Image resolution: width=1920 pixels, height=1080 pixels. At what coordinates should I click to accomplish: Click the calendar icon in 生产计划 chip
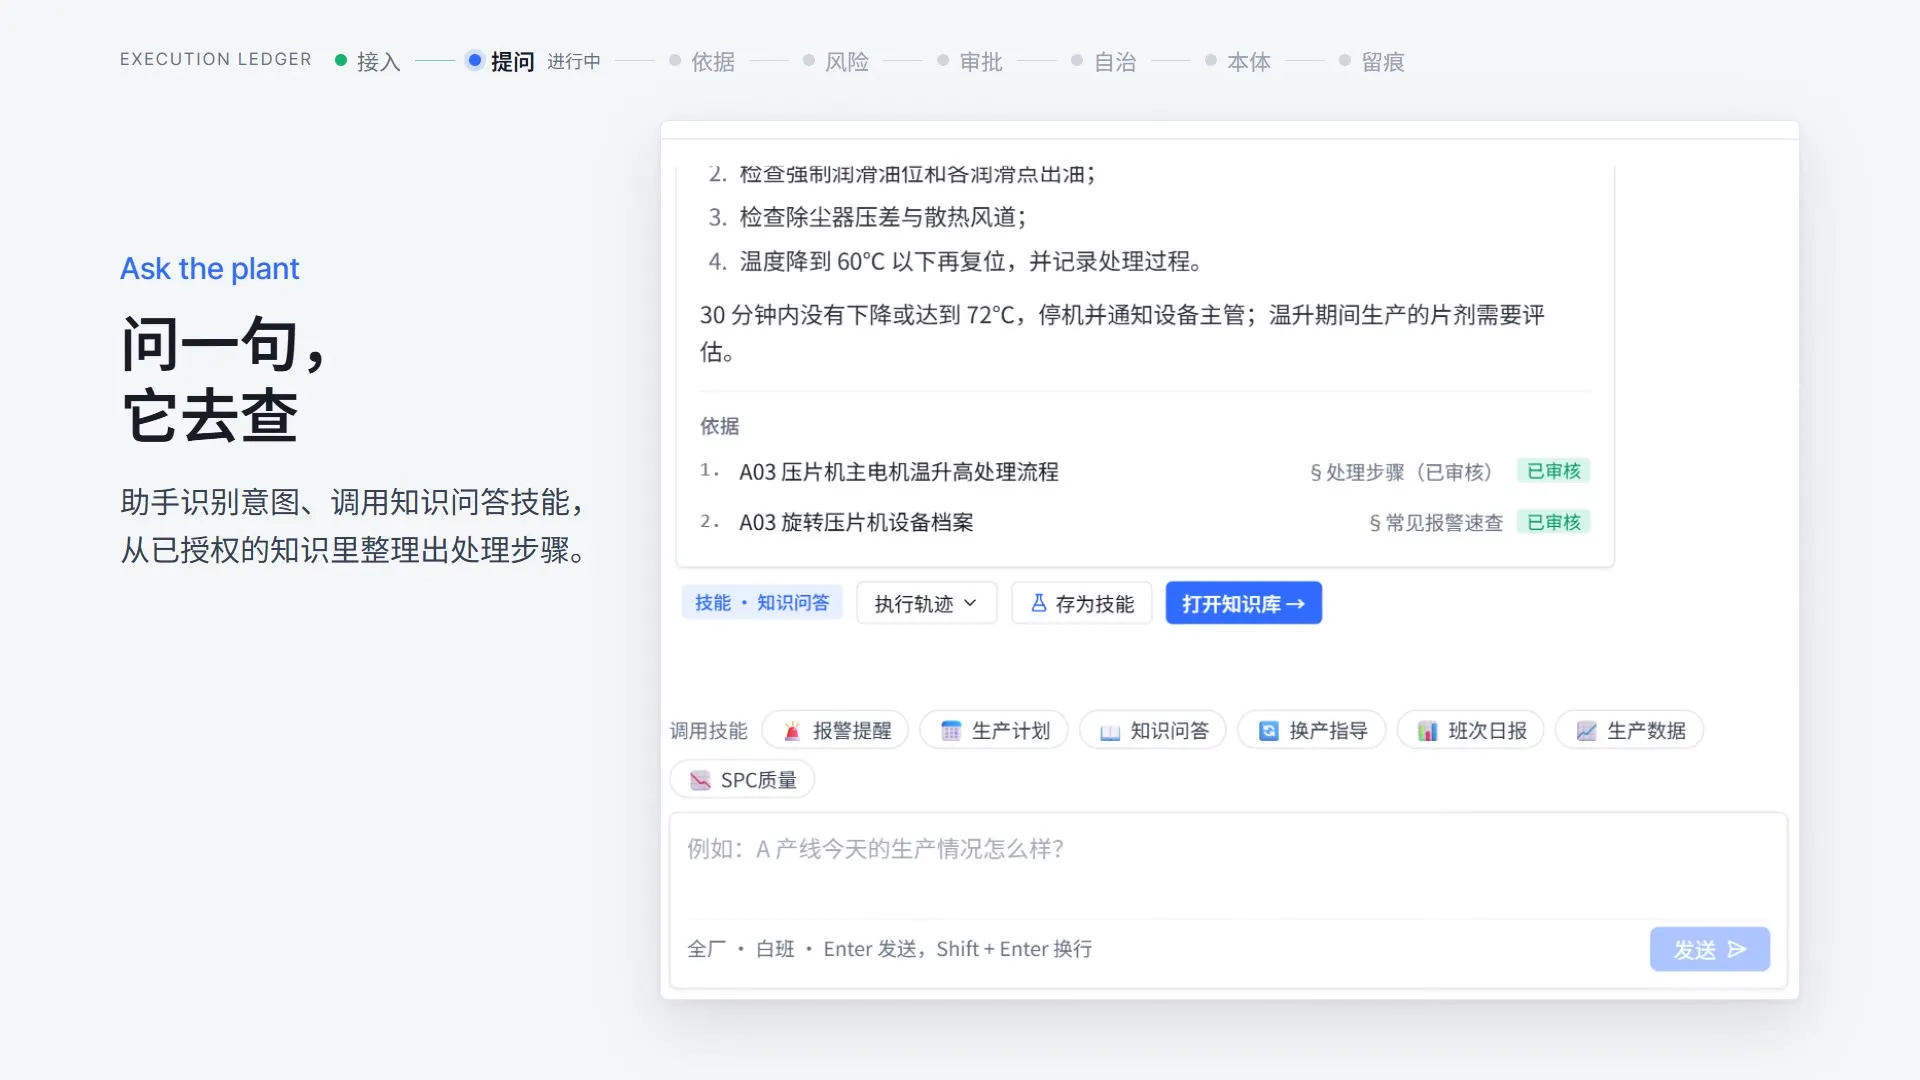pos(951,731)
